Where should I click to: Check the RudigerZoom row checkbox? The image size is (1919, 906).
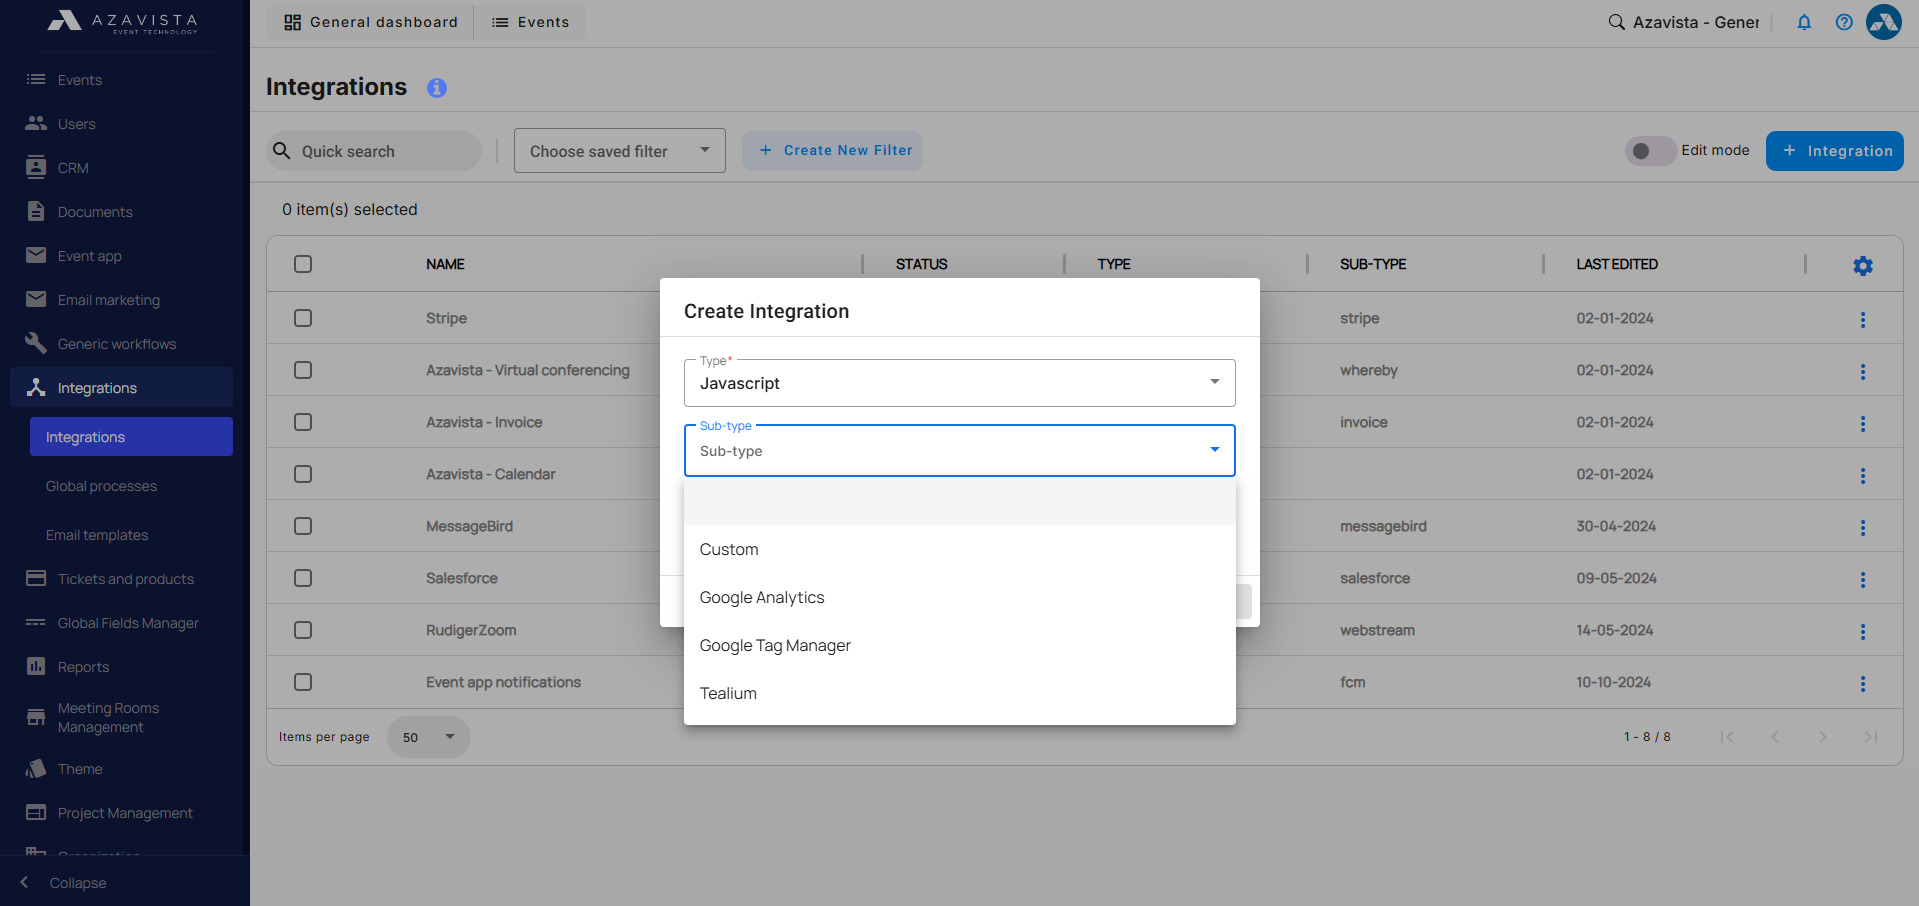tap(303, 630)
